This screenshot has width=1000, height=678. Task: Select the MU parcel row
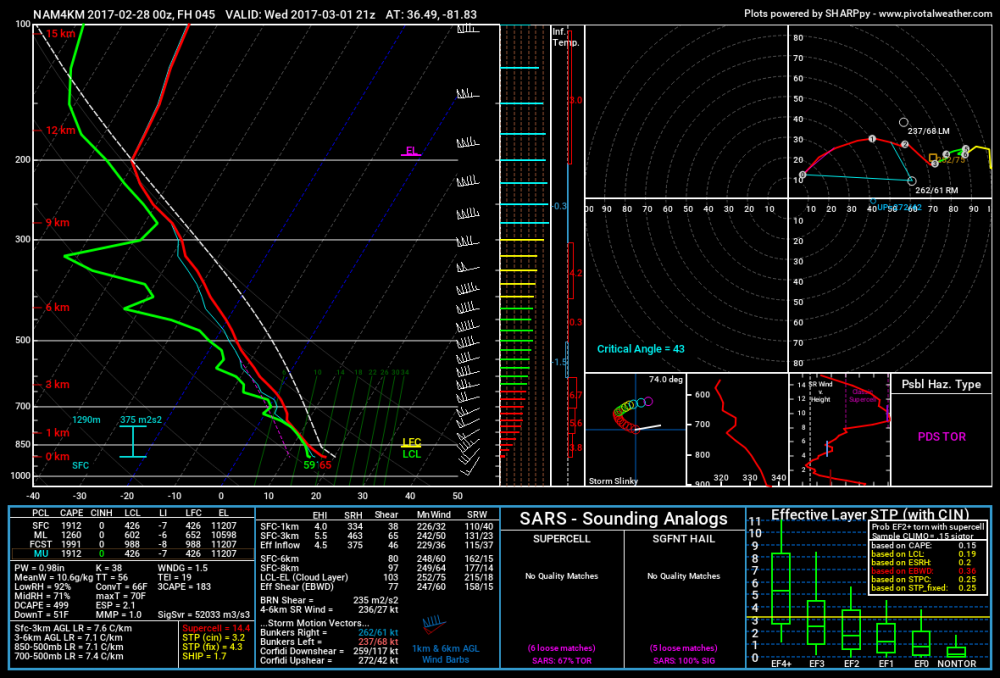(x=133, y=554)
